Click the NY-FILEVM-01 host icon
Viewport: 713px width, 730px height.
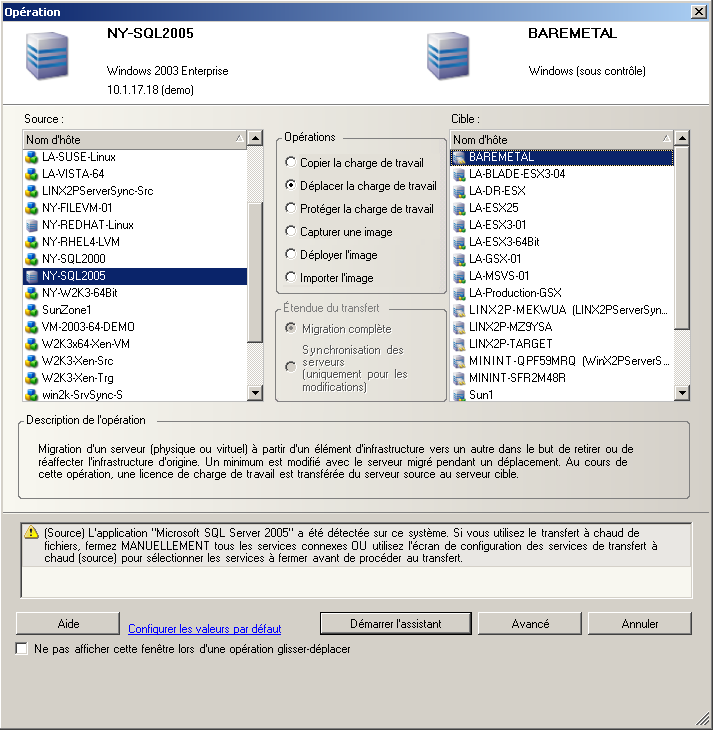31,208
